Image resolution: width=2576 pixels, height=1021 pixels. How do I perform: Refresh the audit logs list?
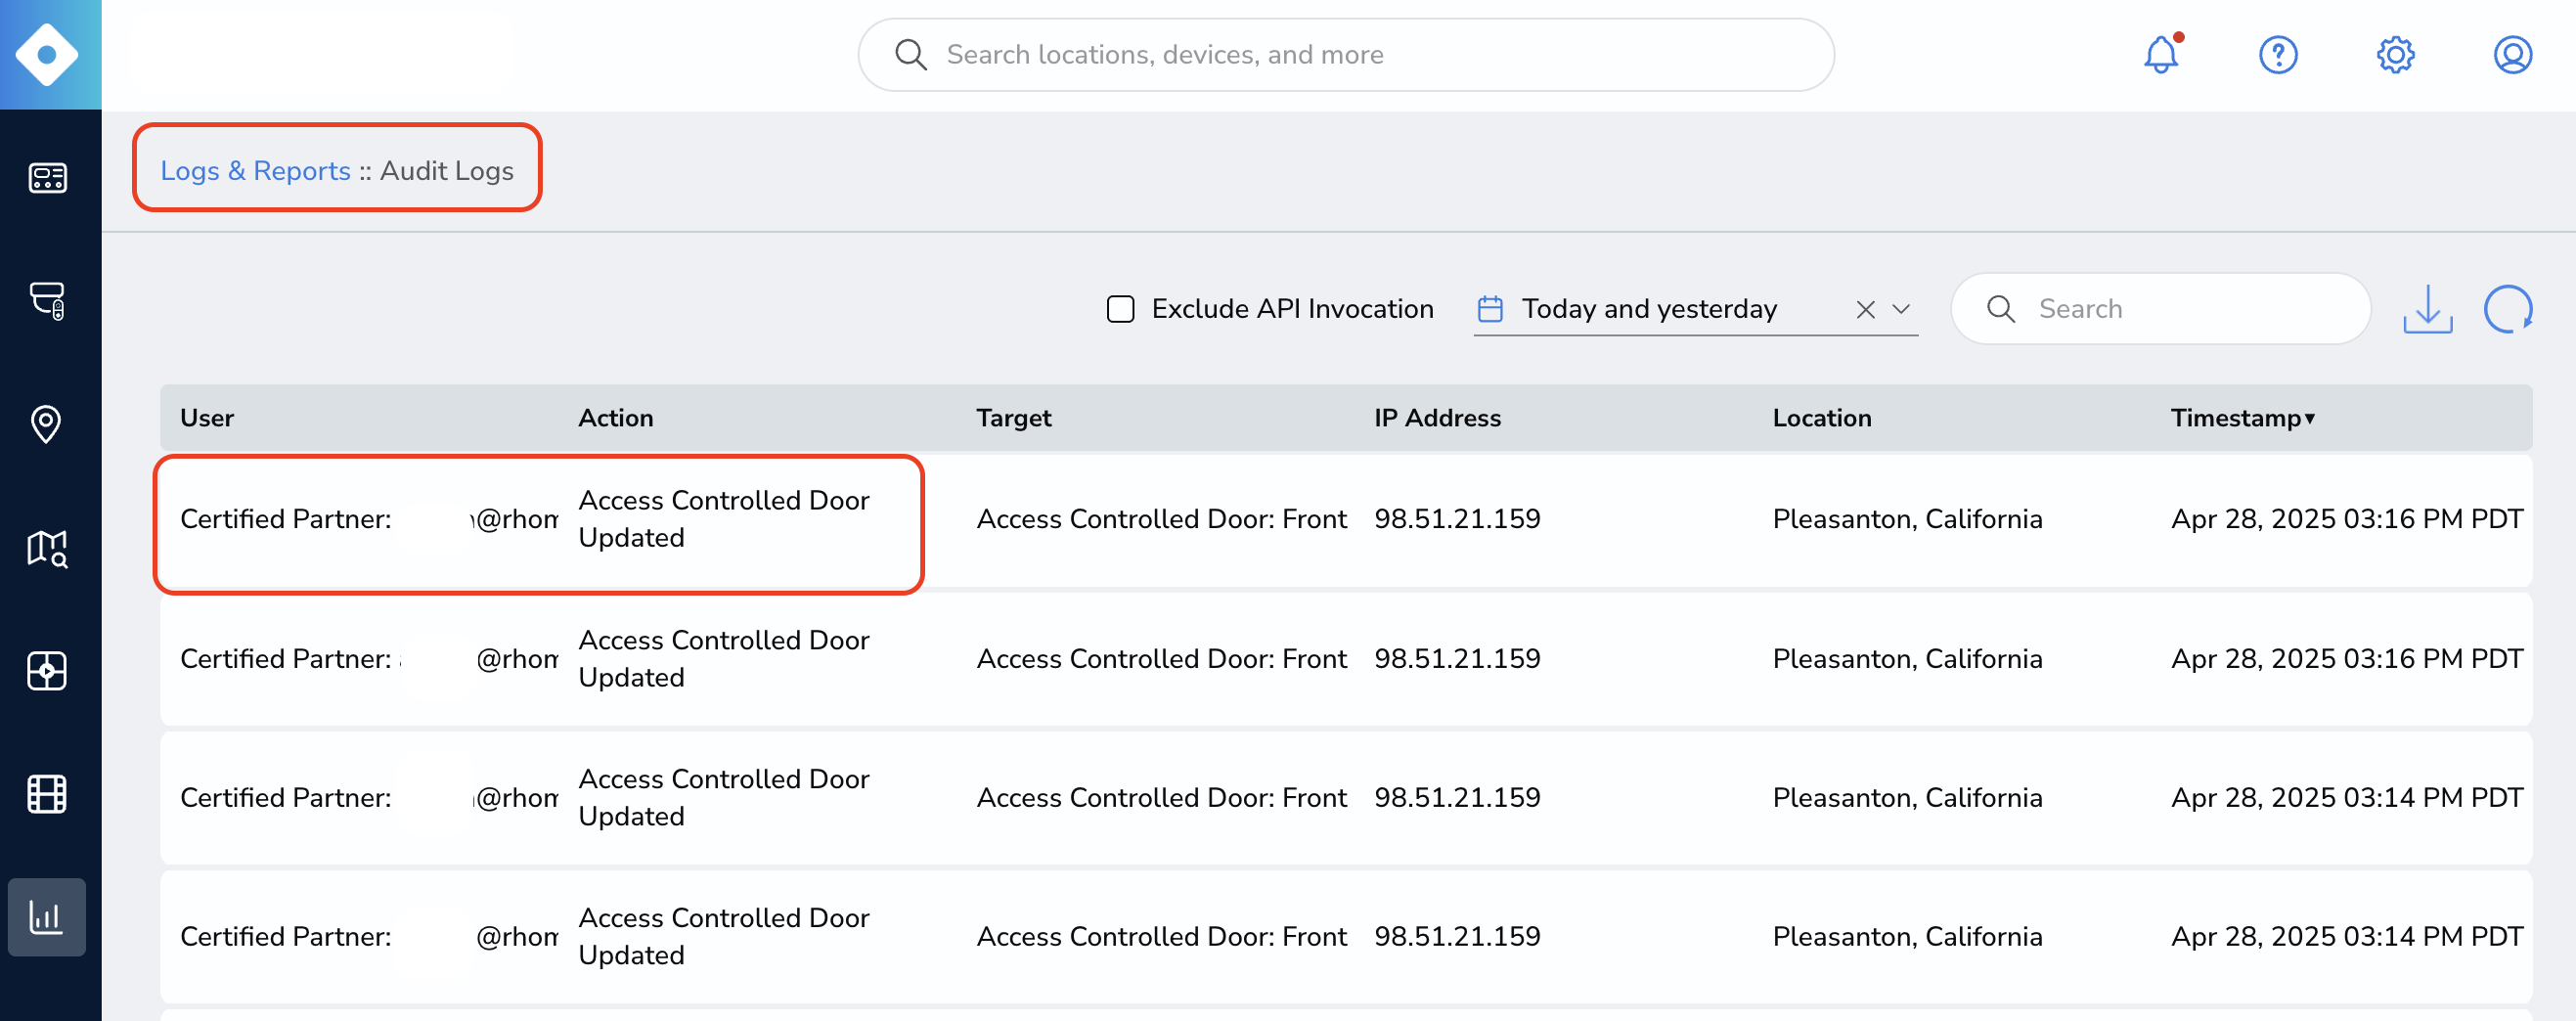(x=2508, y=309)
